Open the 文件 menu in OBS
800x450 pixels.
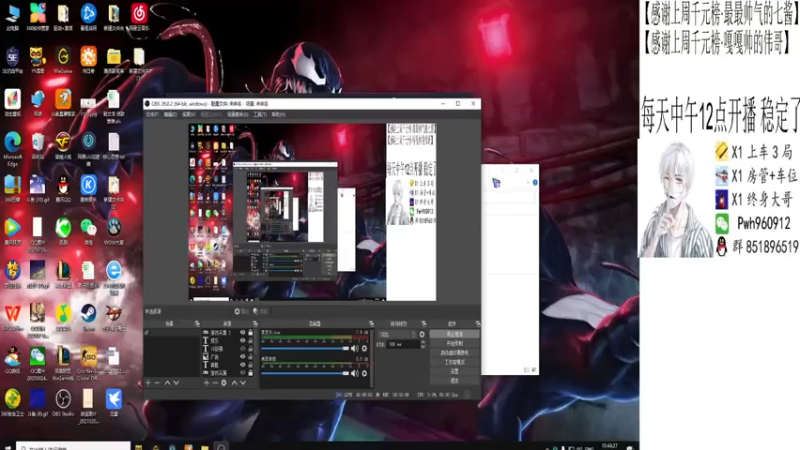point(152,114)
